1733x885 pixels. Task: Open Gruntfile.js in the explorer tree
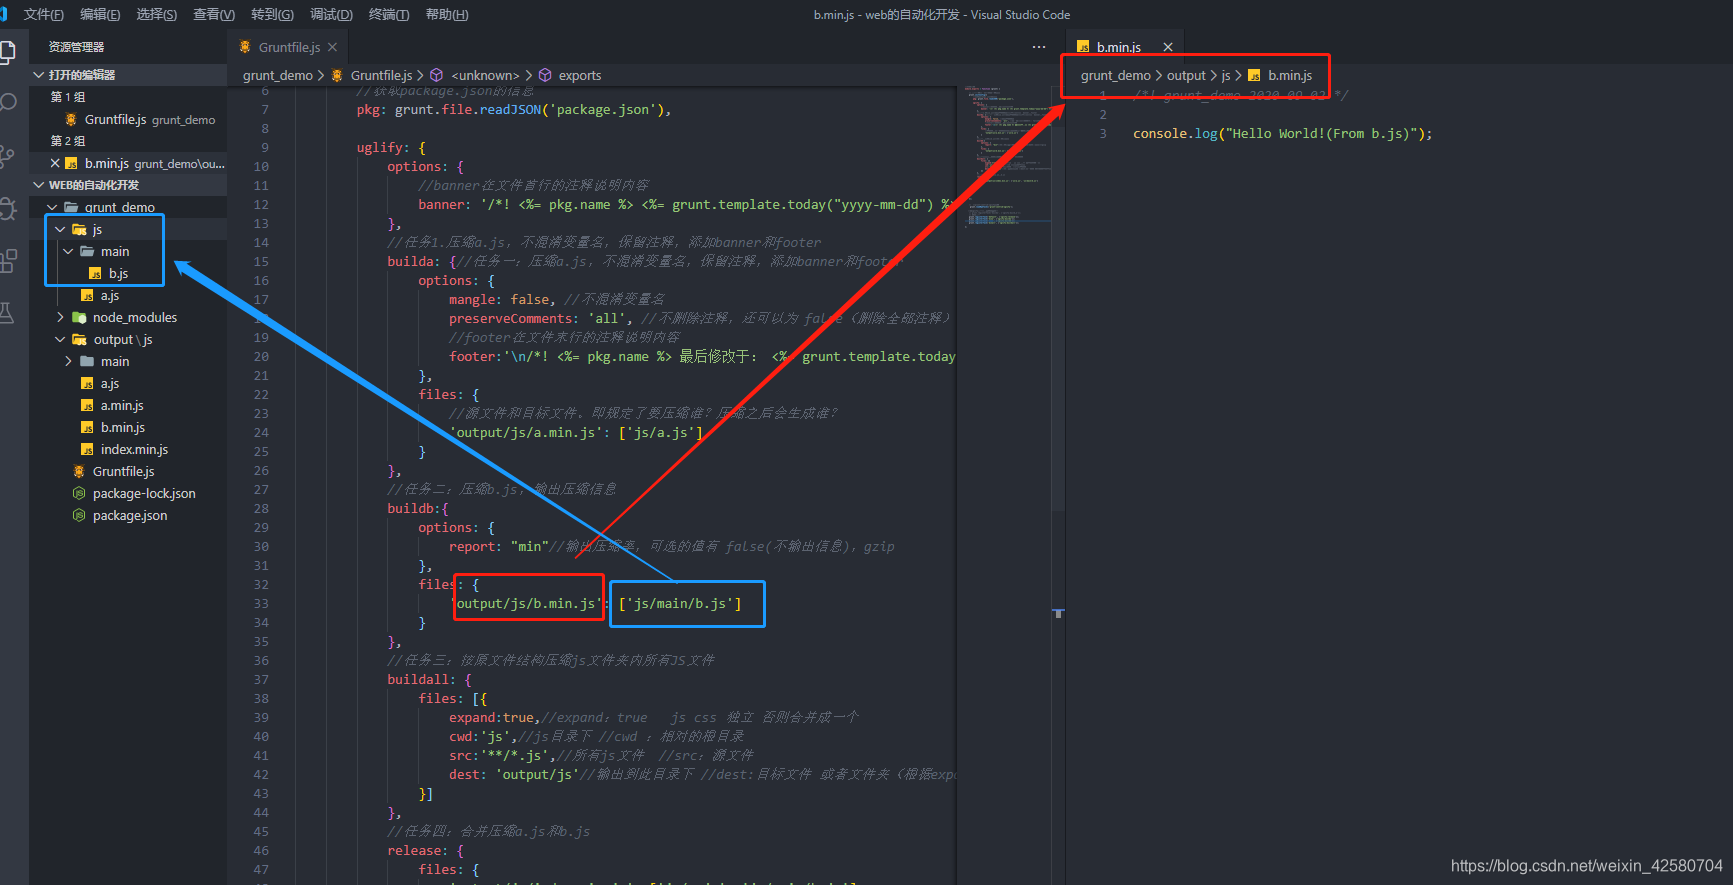[123, 471]
